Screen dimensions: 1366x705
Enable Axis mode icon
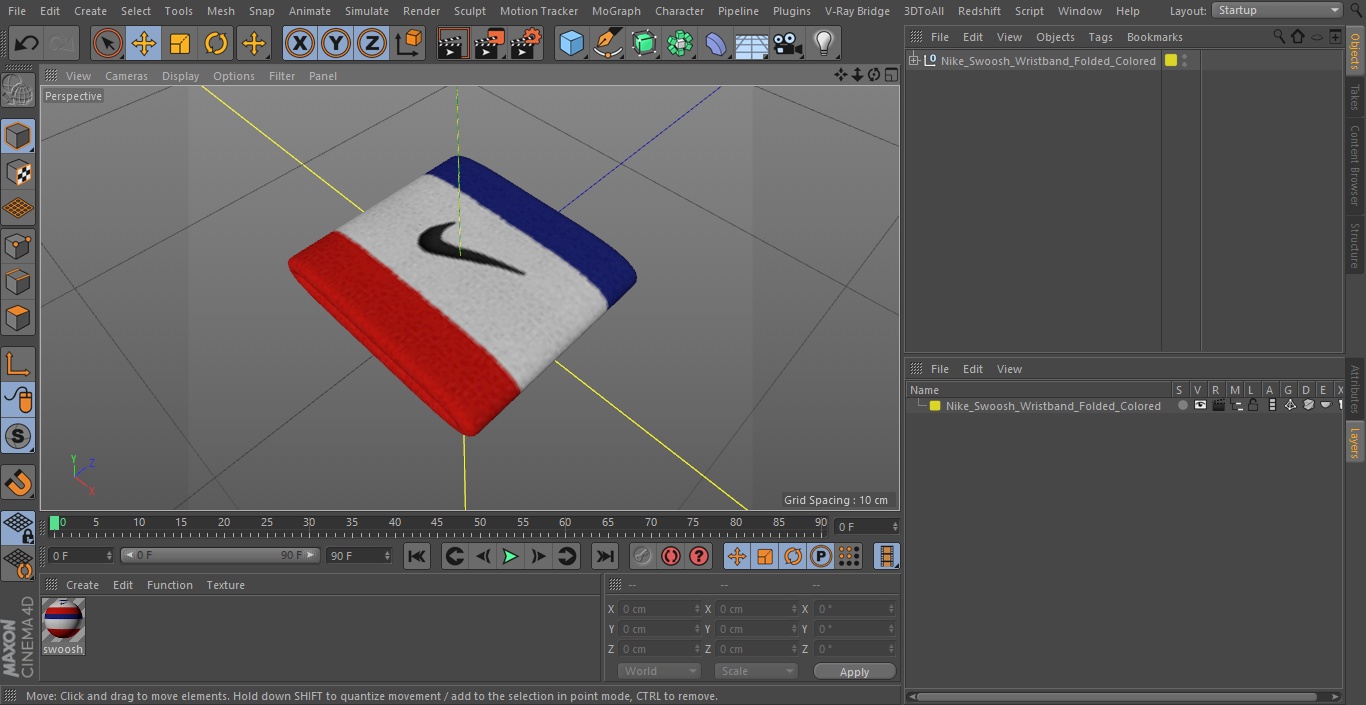pos(19,364)
